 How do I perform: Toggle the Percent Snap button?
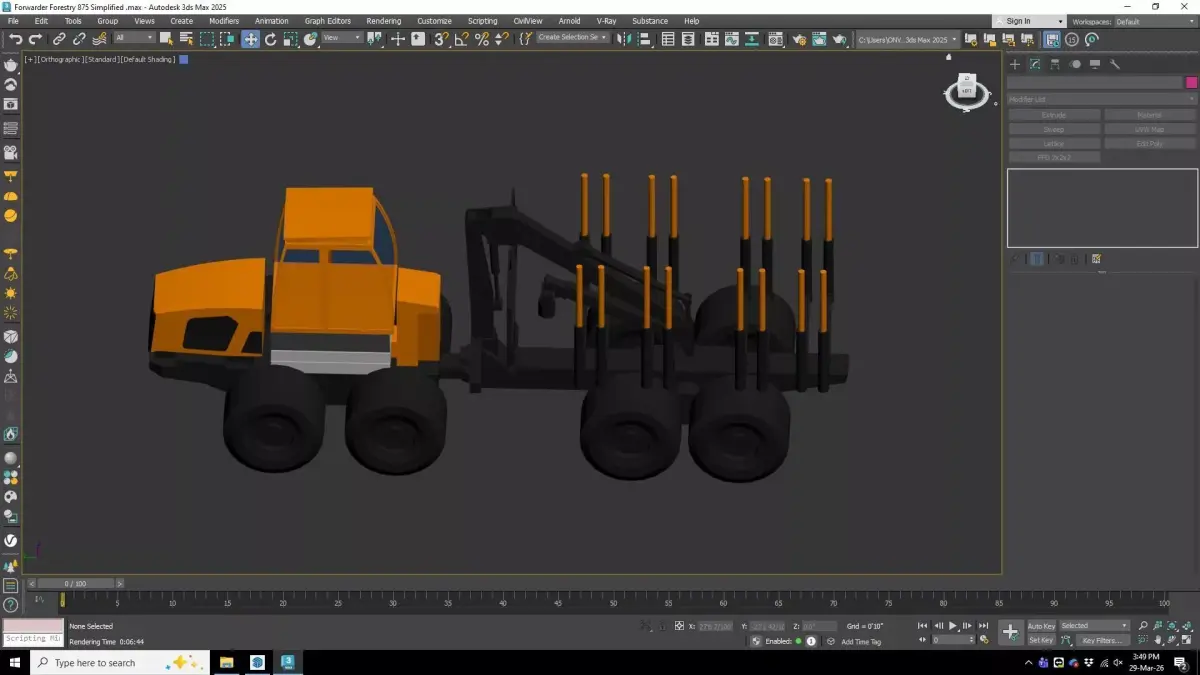pyautogui.click(x=482, y=39)
